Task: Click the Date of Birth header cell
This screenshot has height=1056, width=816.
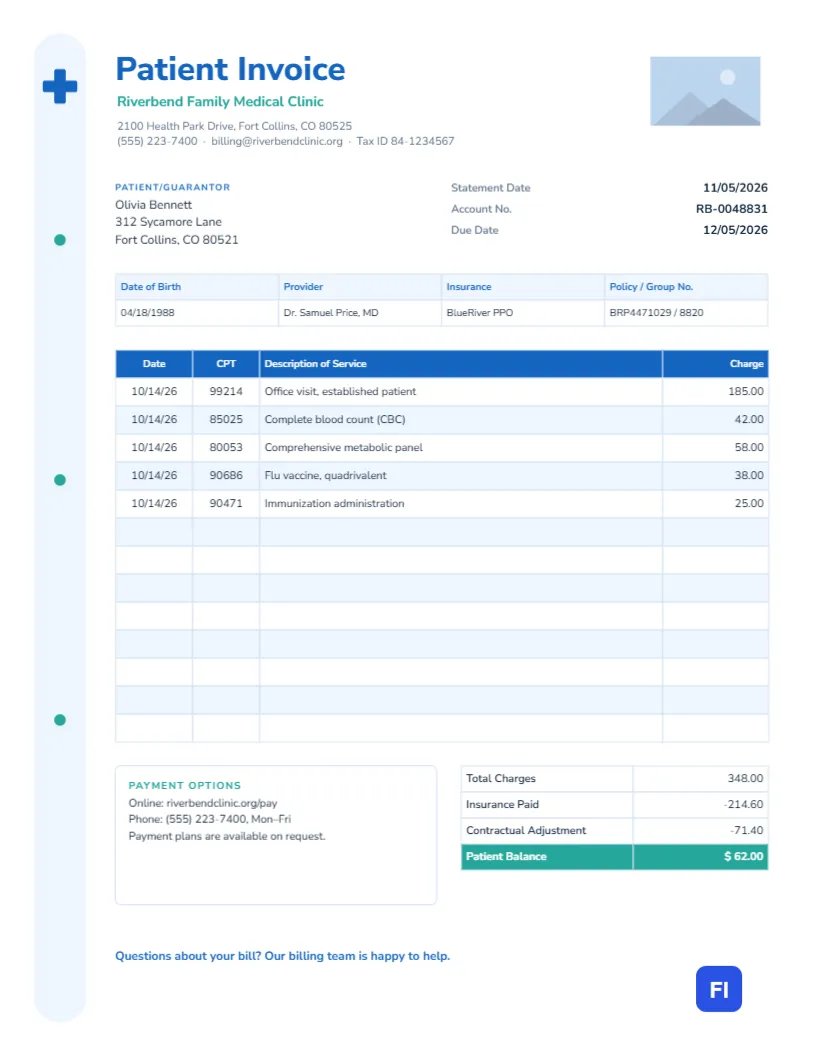Action: (x=197, y=287)
